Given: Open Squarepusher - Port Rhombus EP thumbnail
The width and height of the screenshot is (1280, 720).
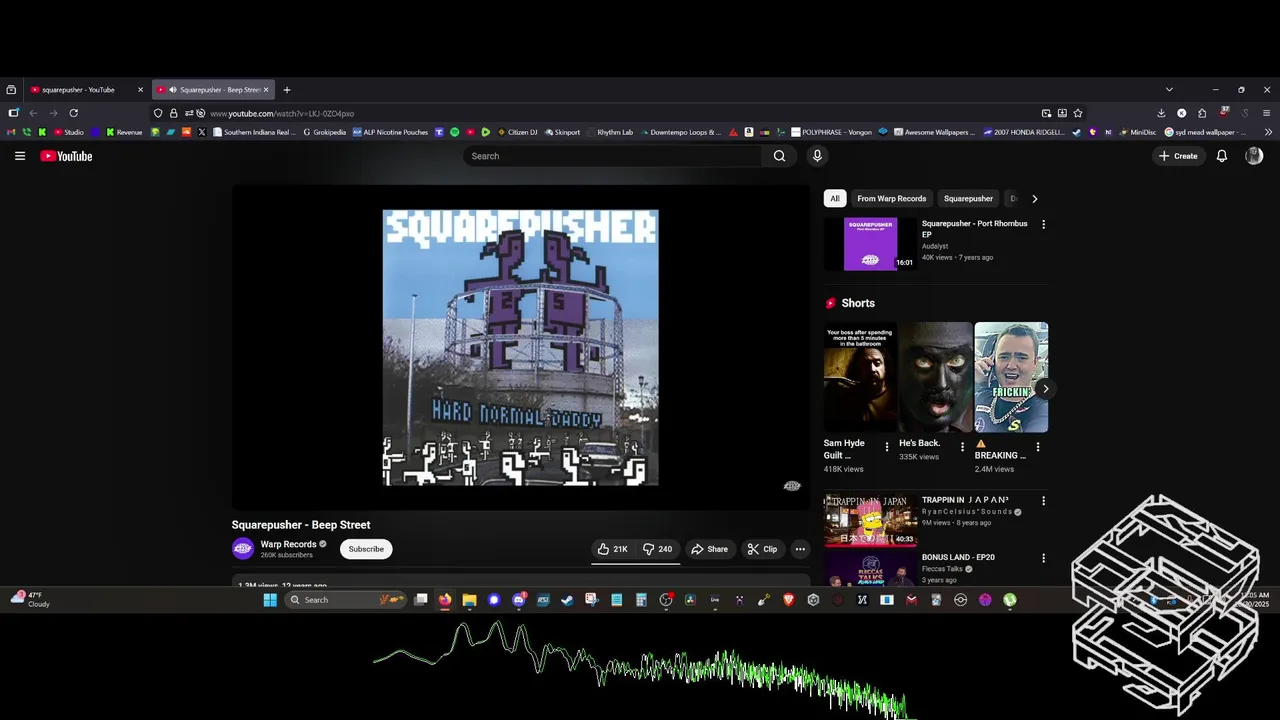Looking at the screenshot, I should [x=870, y=244].
